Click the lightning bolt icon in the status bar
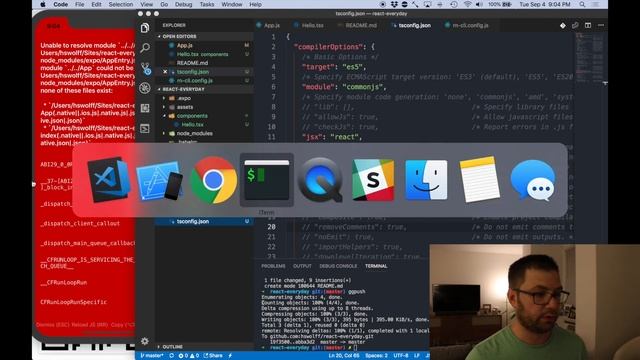 pyautogui.click(x=230, y=356)
